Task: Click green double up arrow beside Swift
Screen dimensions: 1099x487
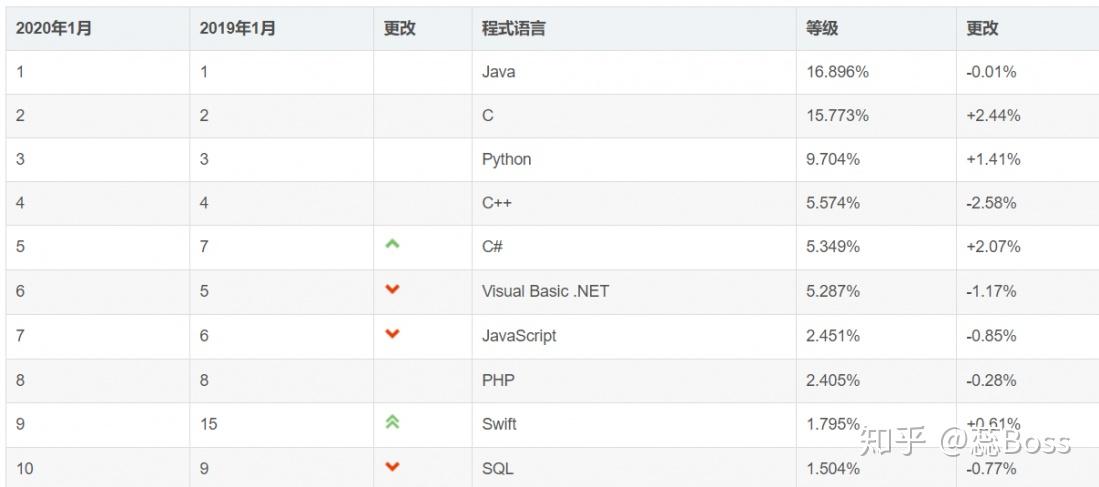Action: (x=392, y=422)
